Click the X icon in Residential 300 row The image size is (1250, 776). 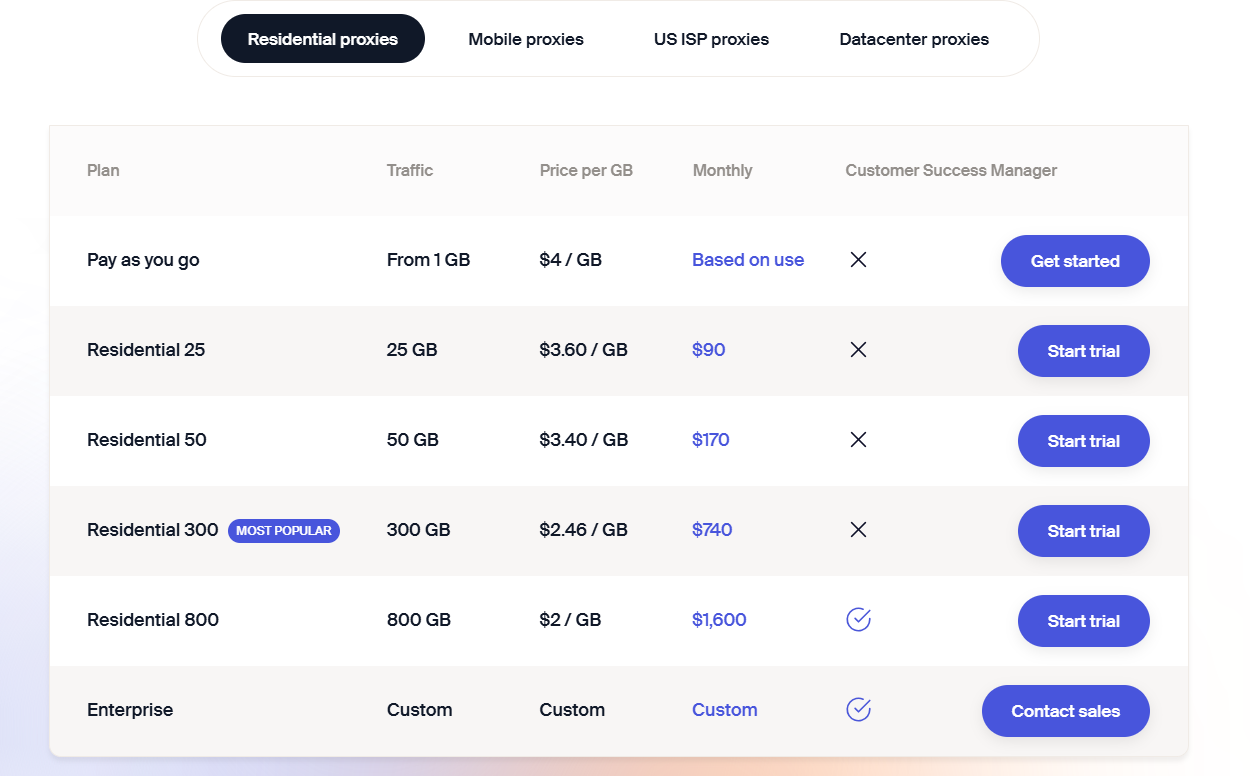tap(858, 530)
